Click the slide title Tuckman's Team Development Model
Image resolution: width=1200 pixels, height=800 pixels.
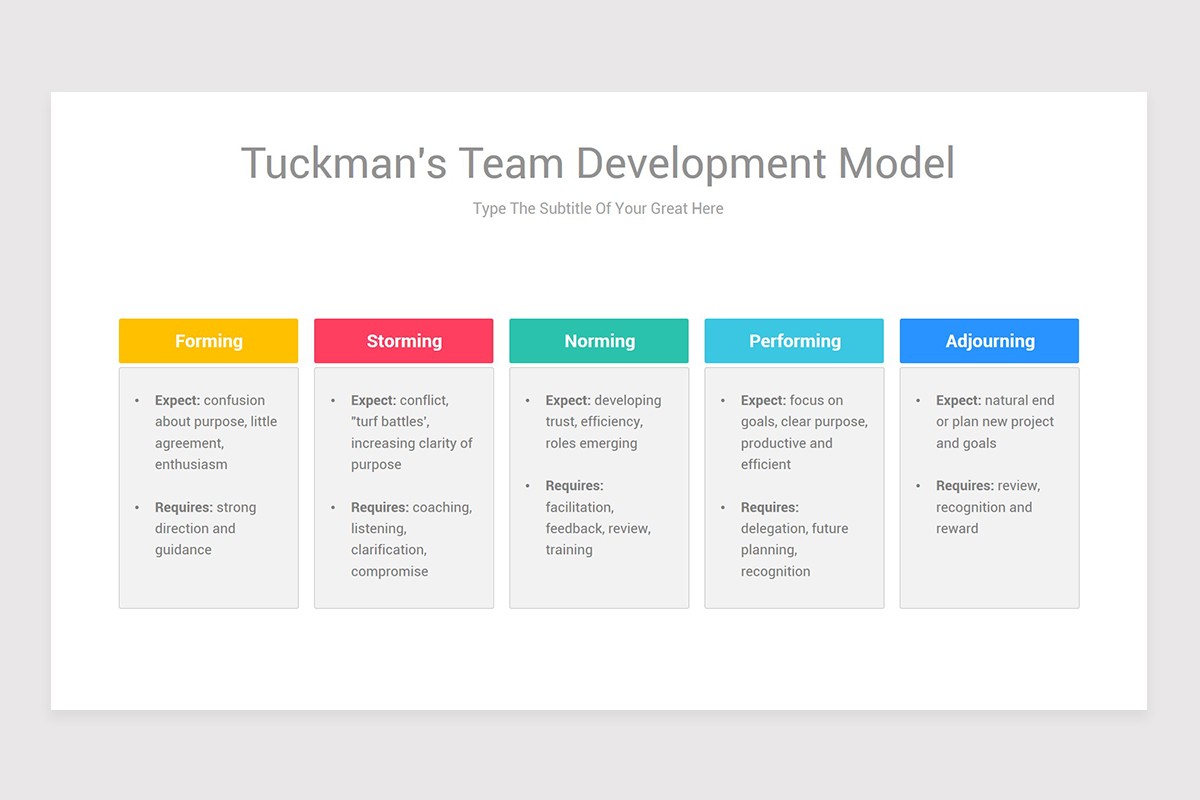pos(598,163)
